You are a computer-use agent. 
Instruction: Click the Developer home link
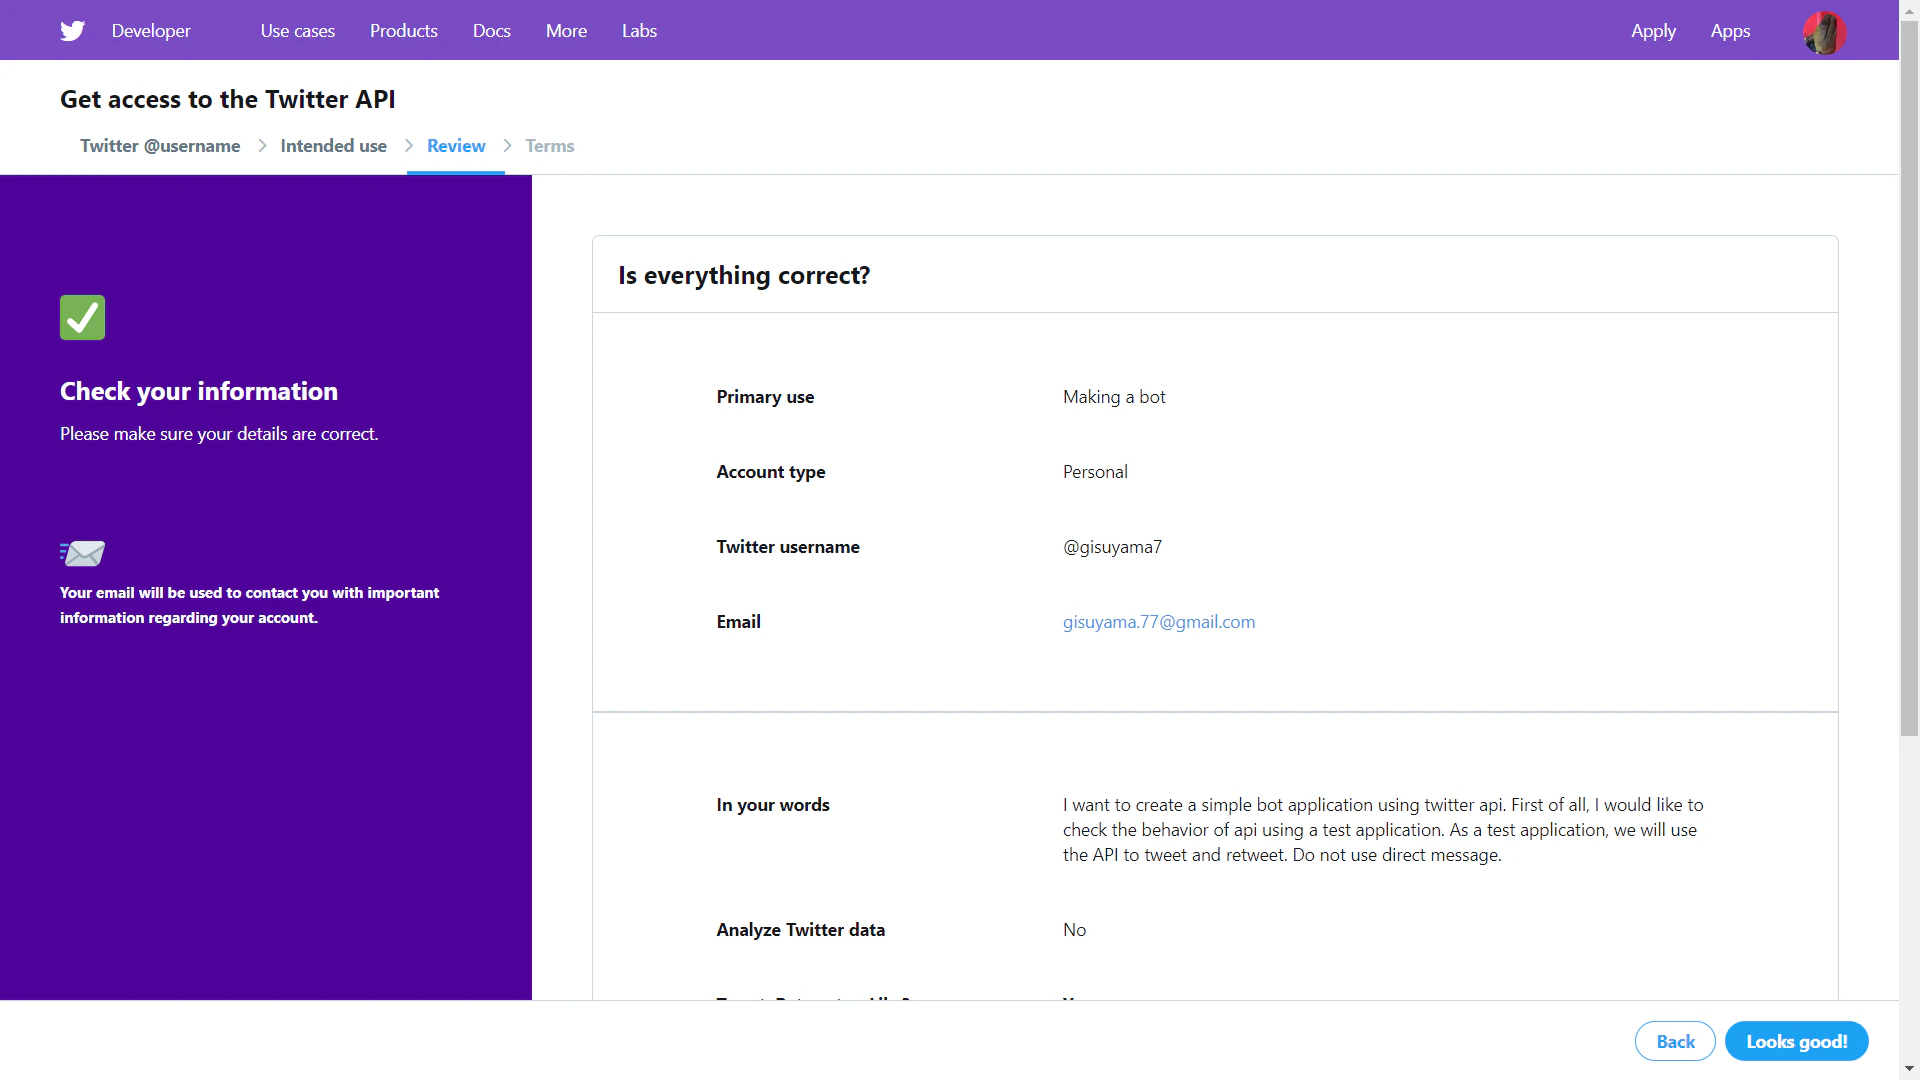pos(151,31)
